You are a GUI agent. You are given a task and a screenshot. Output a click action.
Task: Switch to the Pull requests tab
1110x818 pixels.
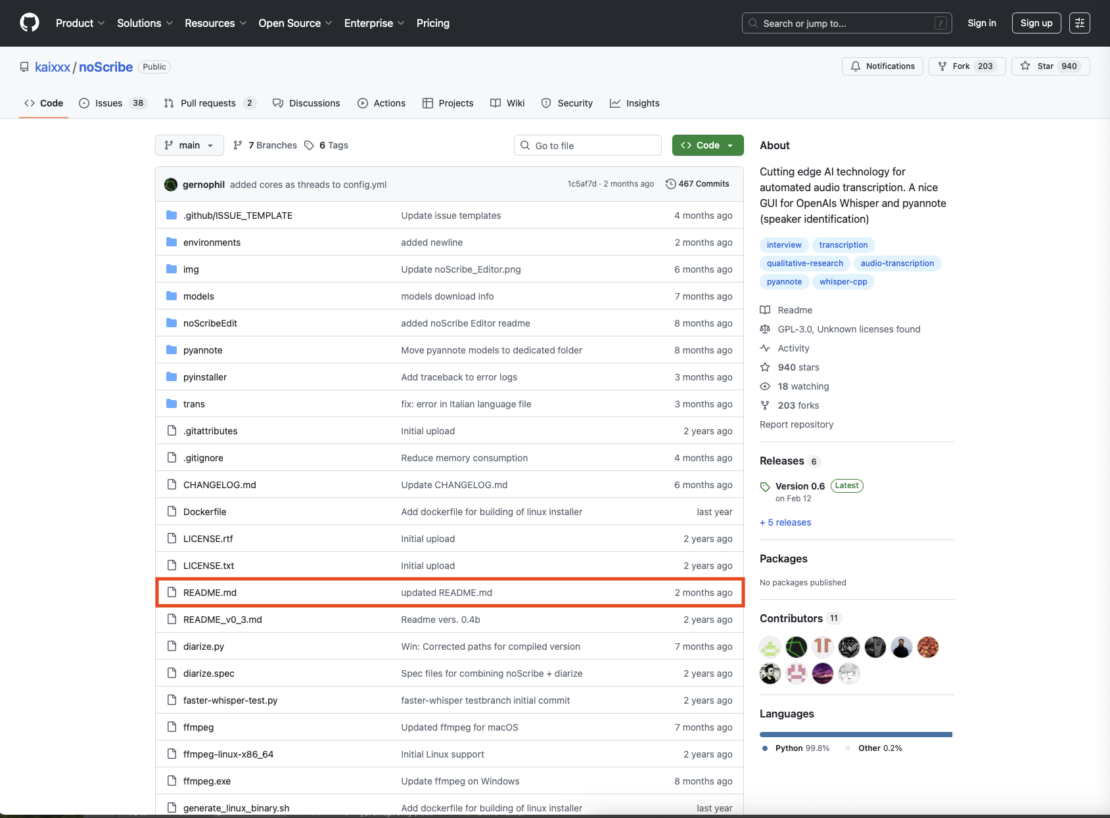tap(209, 103)
